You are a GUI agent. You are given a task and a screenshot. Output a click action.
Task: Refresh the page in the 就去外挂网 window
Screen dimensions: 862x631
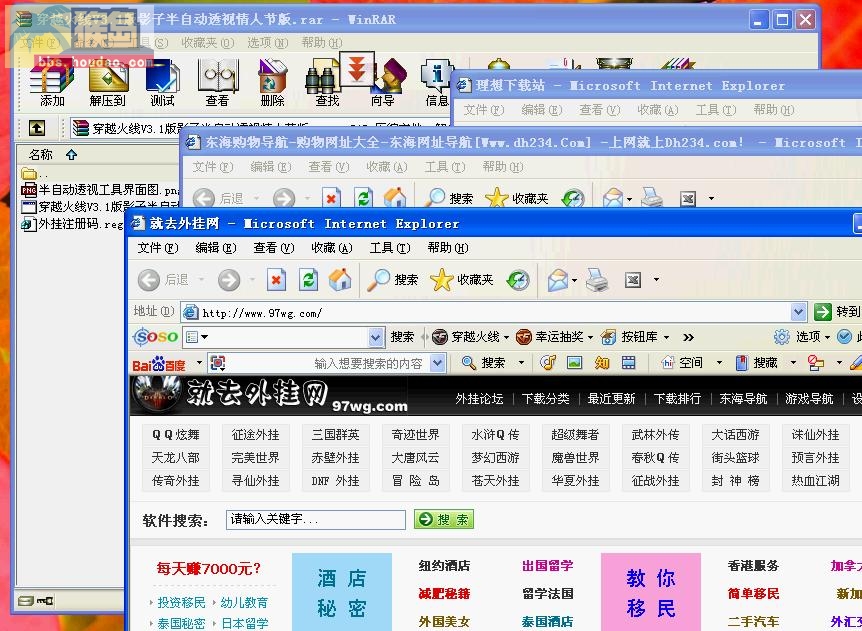pos(308,280)
